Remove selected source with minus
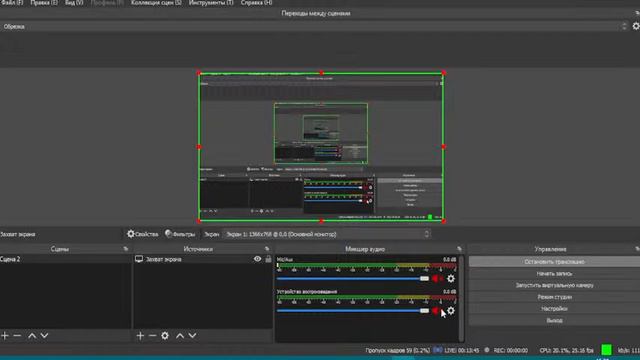The height and width of the screenshot is (360, 640). (153, 336)
